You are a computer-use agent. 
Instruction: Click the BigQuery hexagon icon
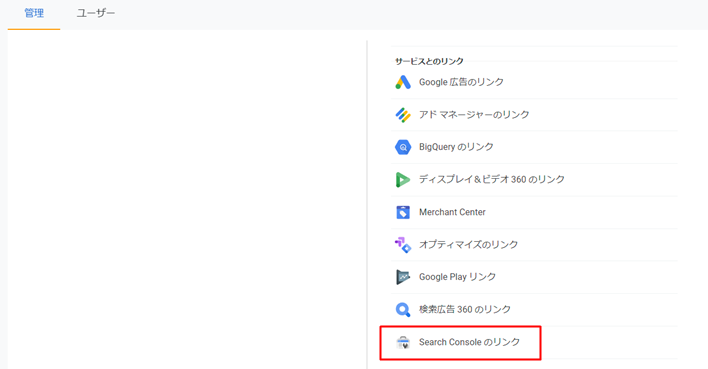click(403, 147)
